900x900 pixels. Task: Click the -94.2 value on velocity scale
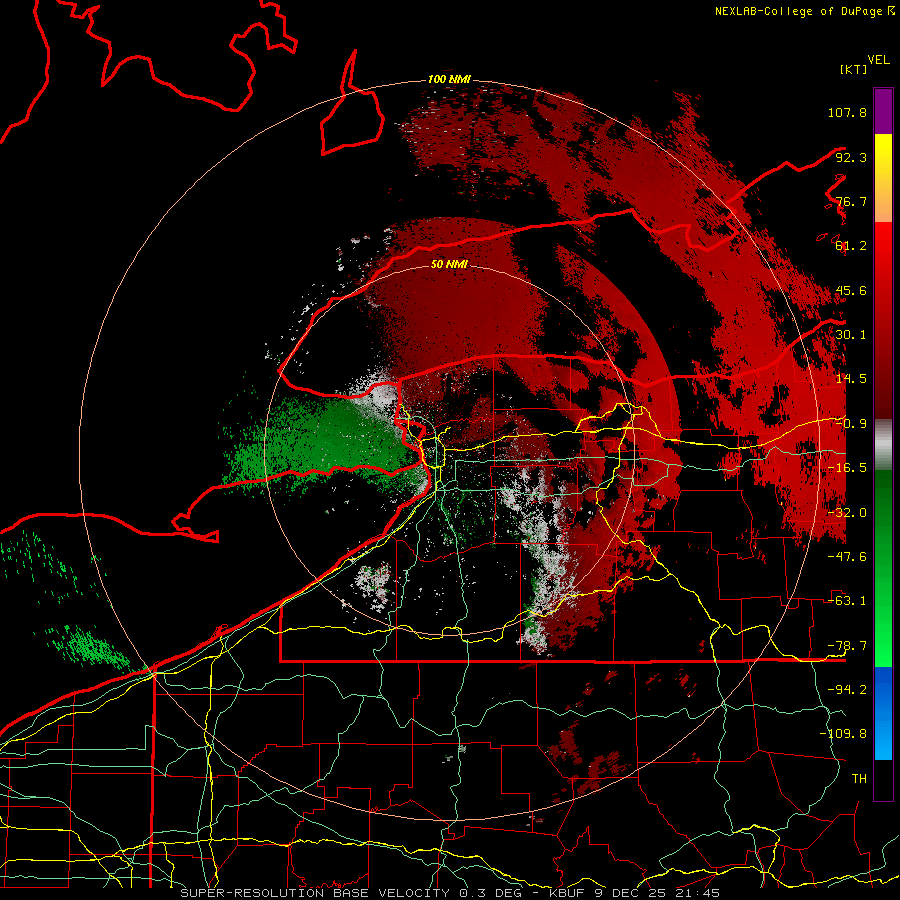(847, 689)
